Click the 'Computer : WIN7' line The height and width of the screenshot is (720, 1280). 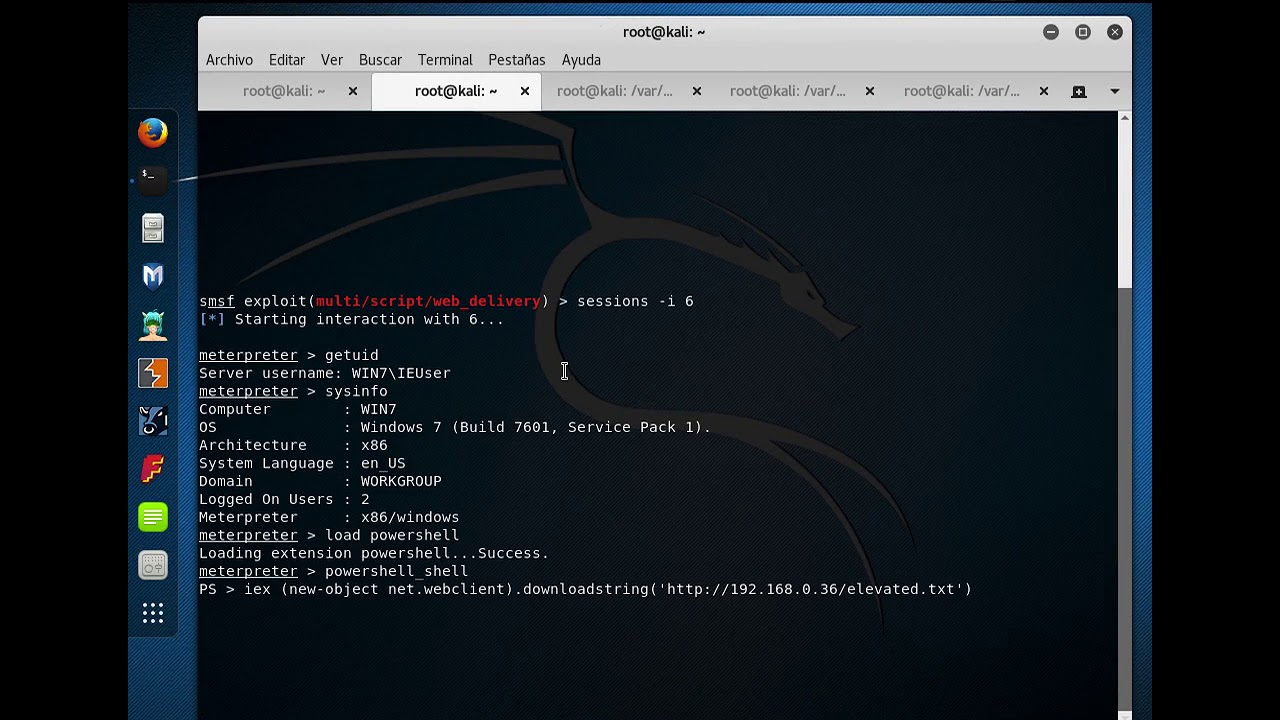298,409
